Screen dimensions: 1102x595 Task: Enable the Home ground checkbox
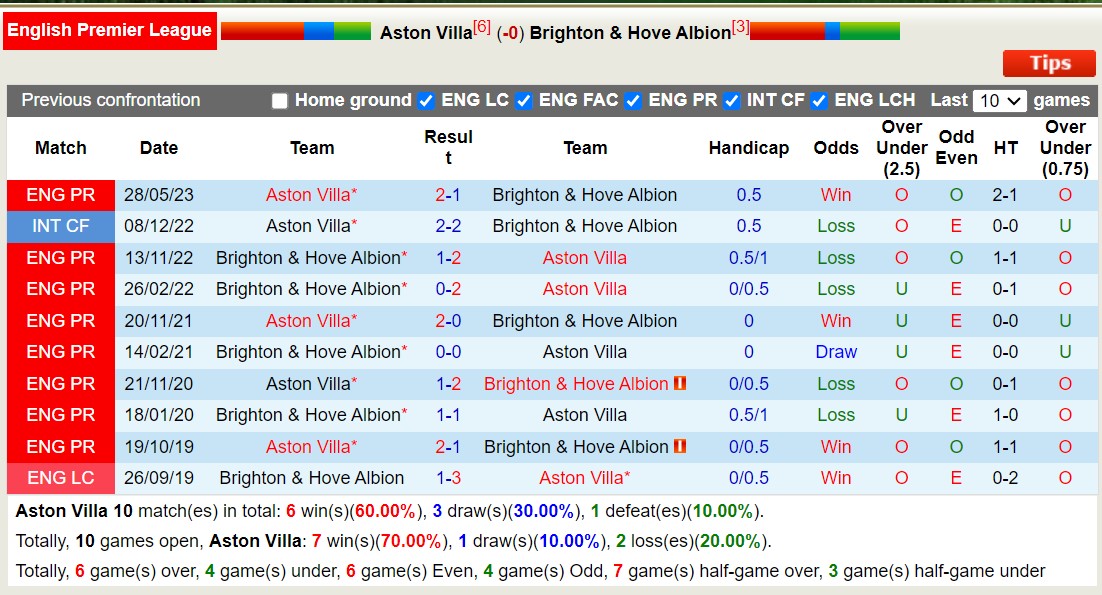coord(279,100)
